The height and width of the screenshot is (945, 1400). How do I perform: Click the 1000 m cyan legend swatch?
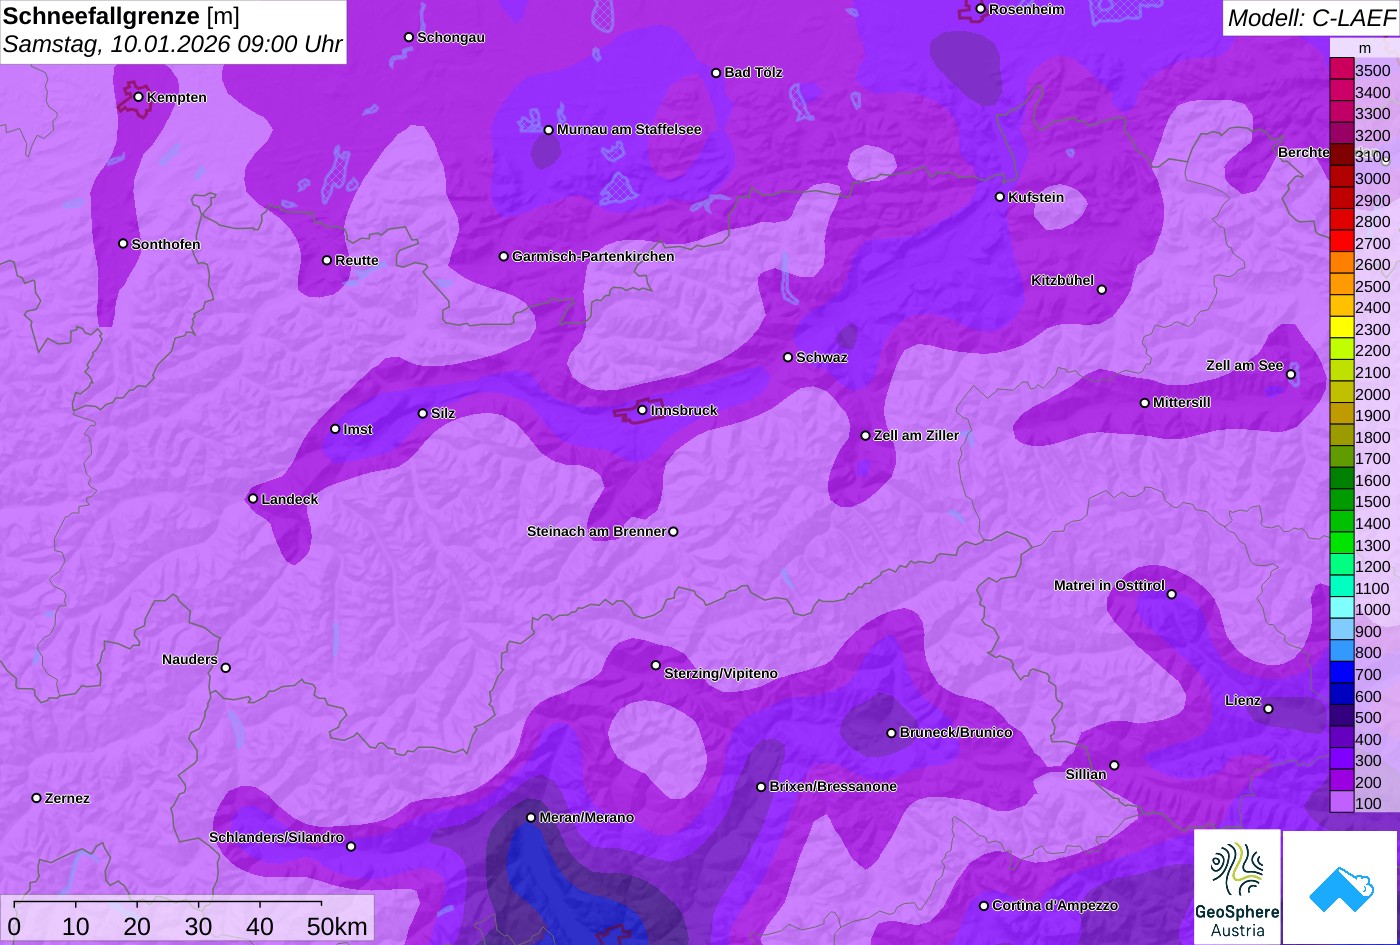1341,609
